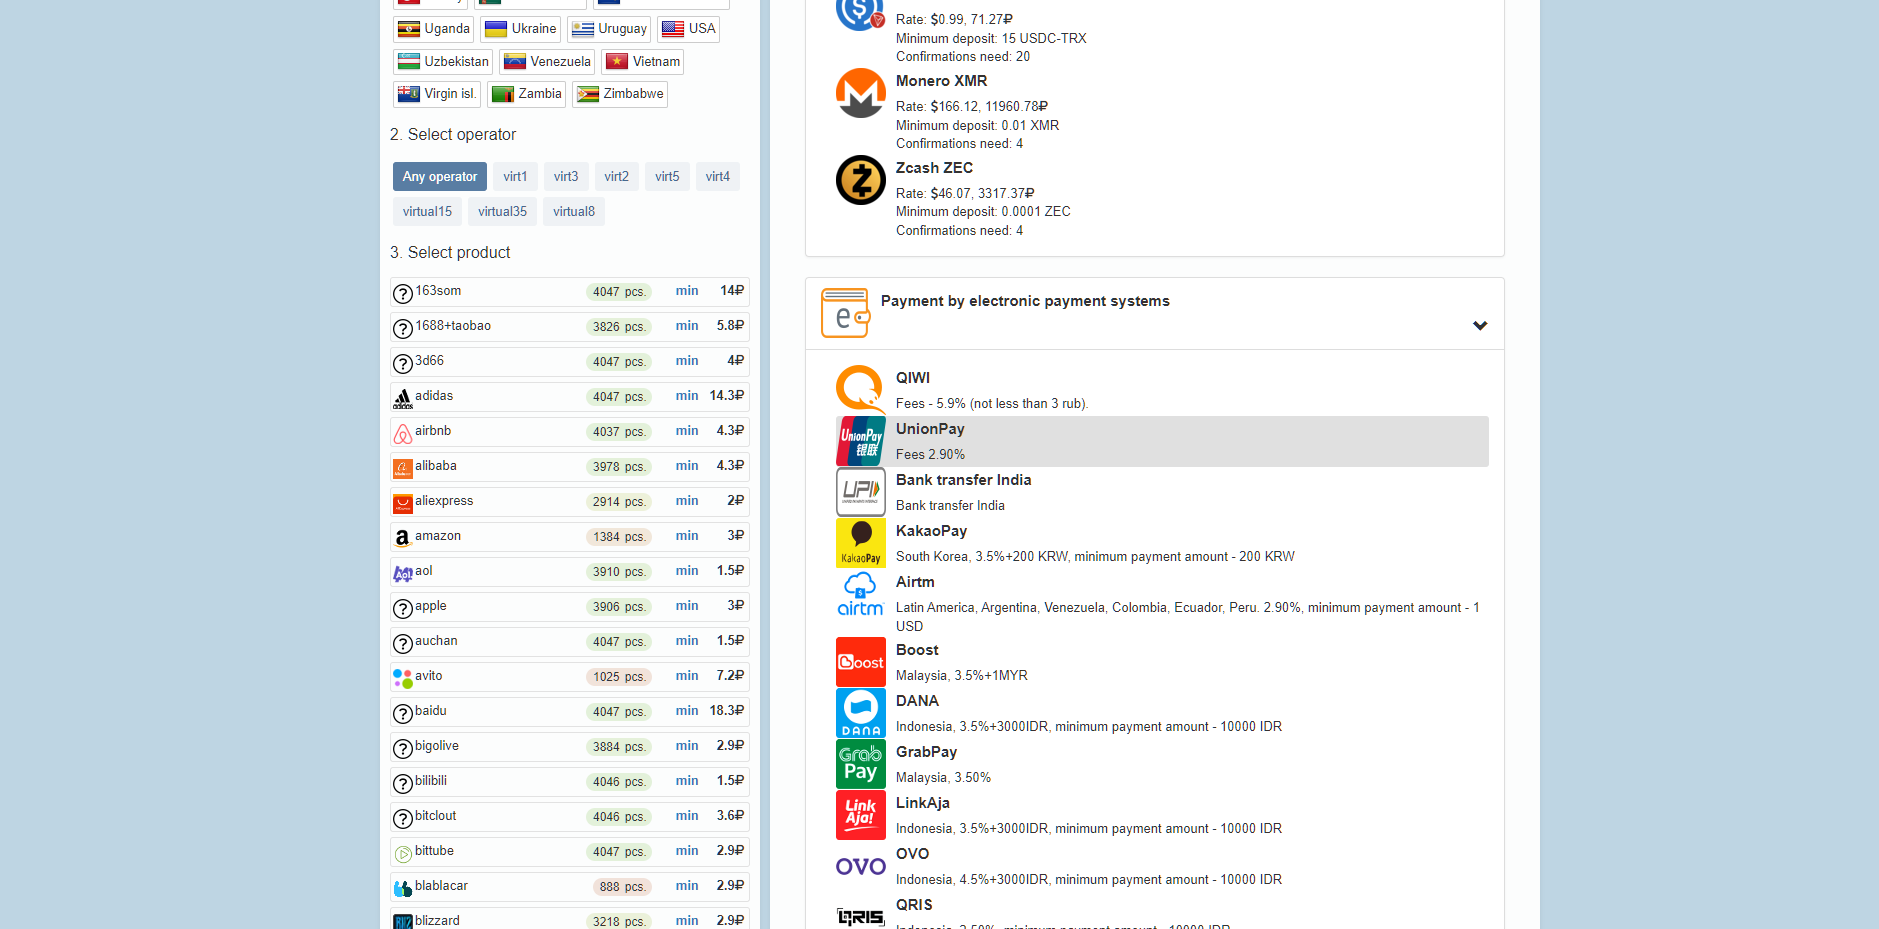Viewport: 1879px width, 929px height.
Task: Select the QIWI payment logo
Action: 860,390
